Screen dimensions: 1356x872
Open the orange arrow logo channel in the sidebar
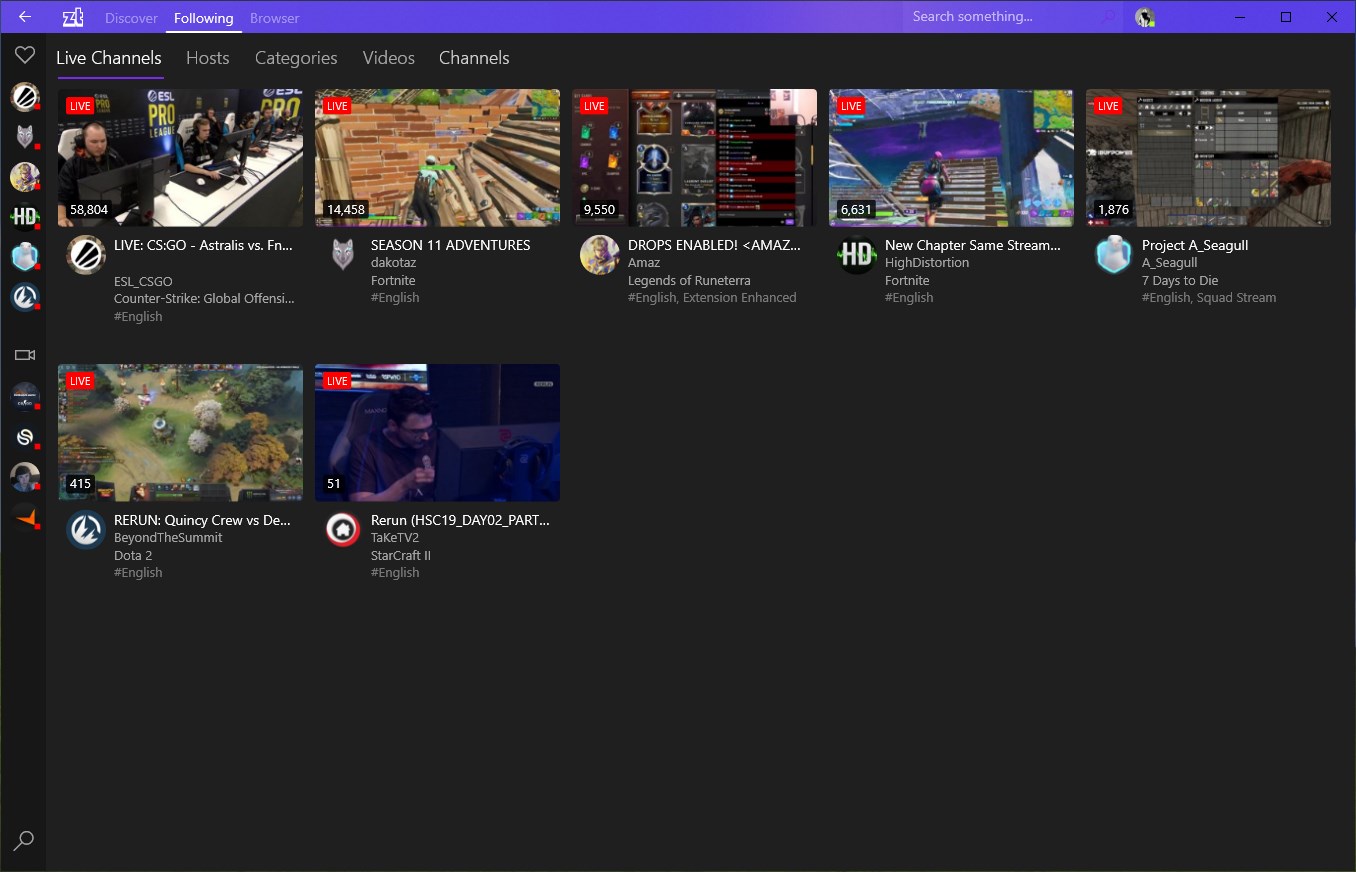25,517
